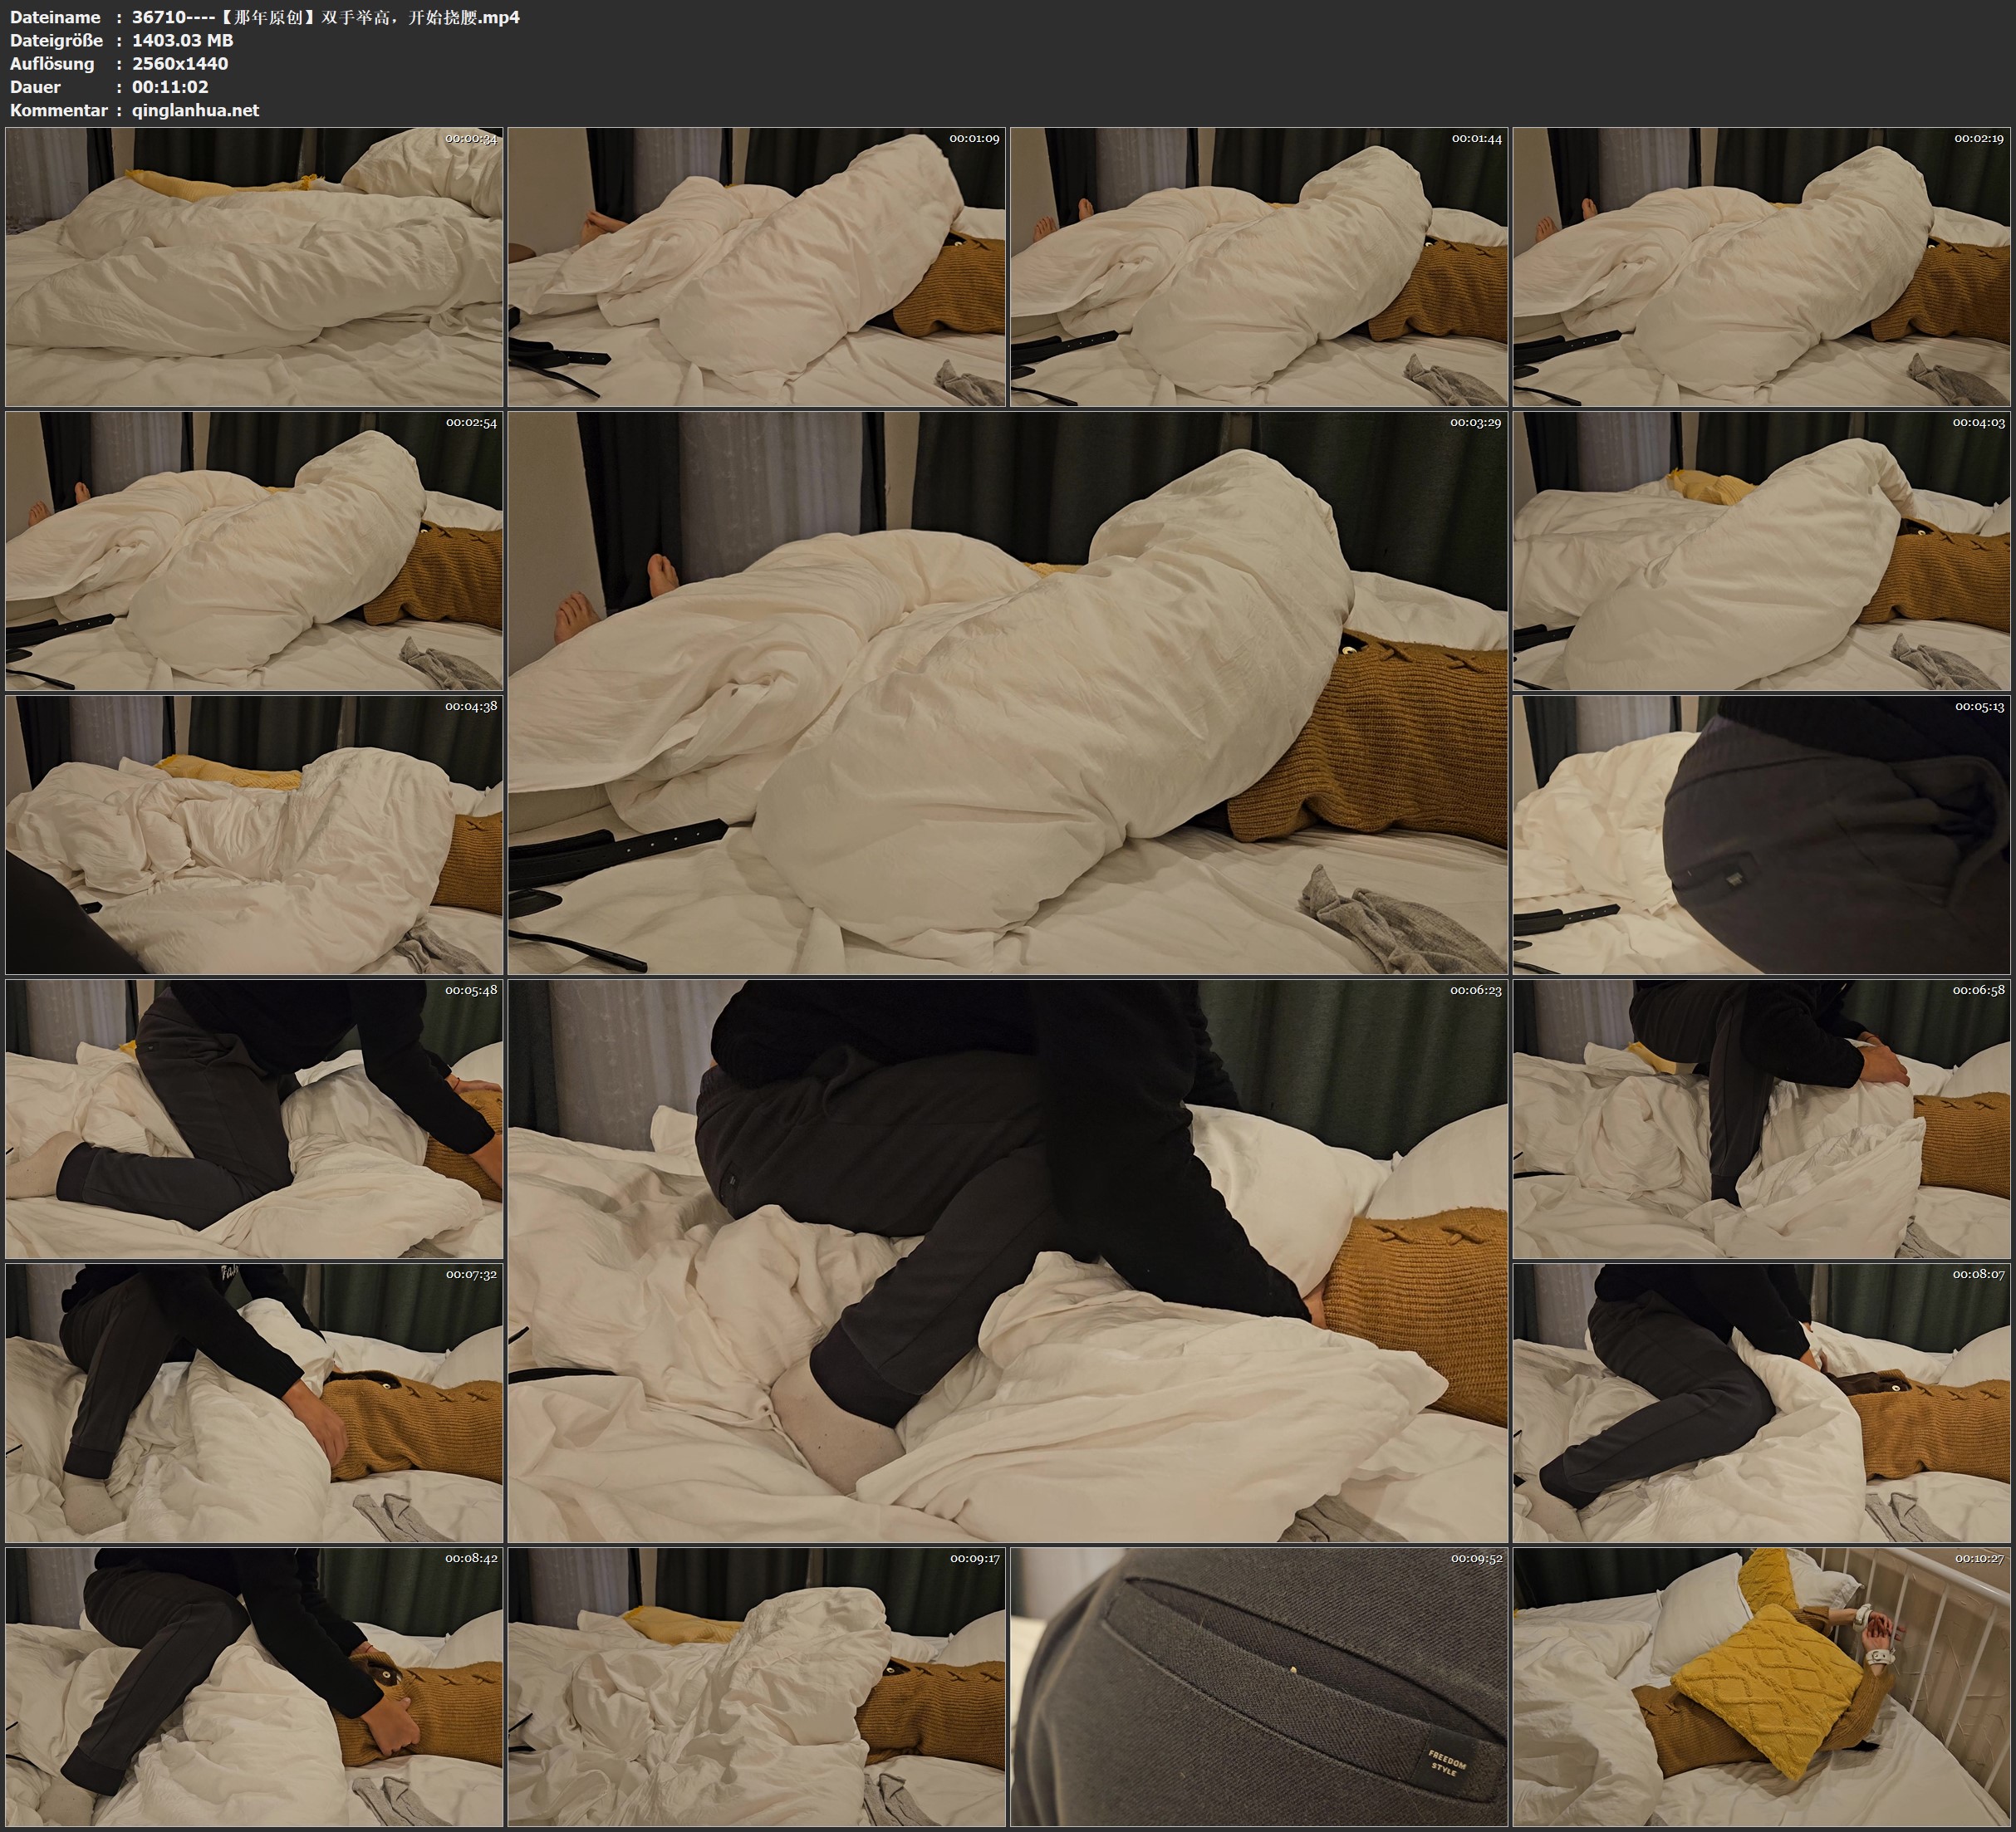Click the frame labeled 00:02:19

point(1761,267)
